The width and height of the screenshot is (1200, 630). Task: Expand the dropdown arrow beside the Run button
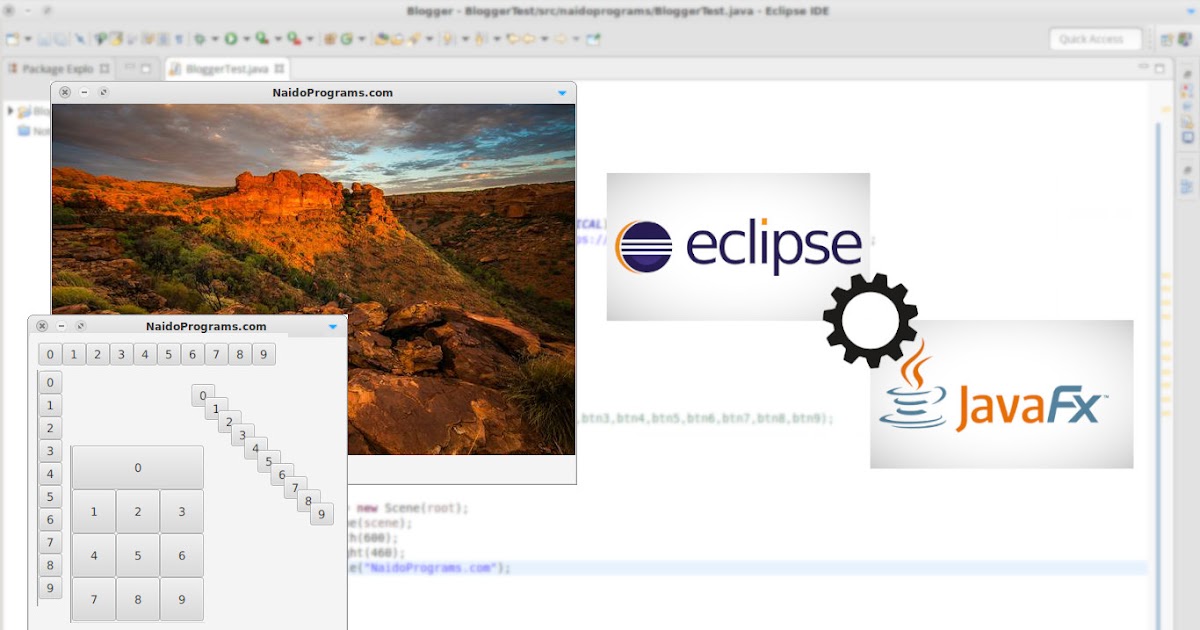pos(245,39)
